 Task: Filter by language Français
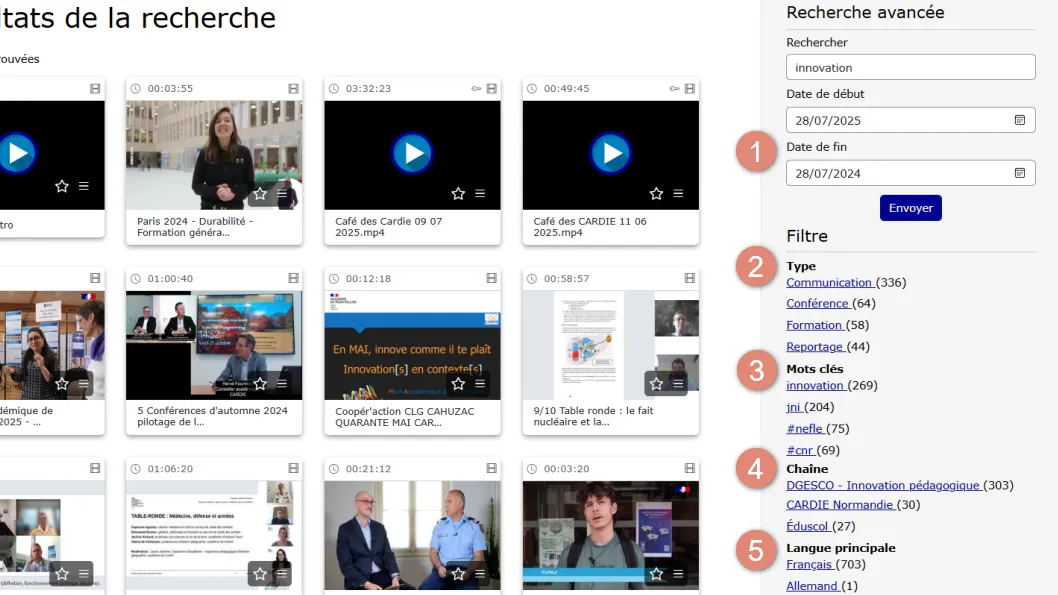click(810, 565)
